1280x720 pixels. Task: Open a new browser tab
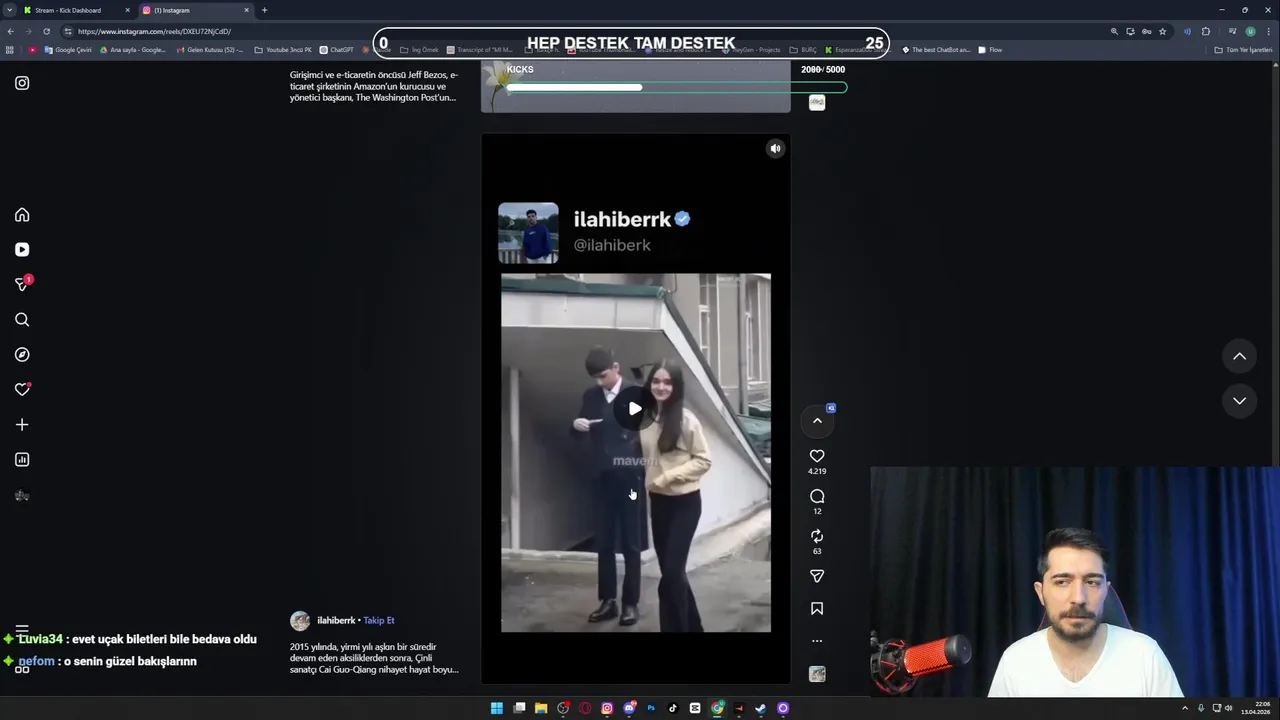[264, 10]
